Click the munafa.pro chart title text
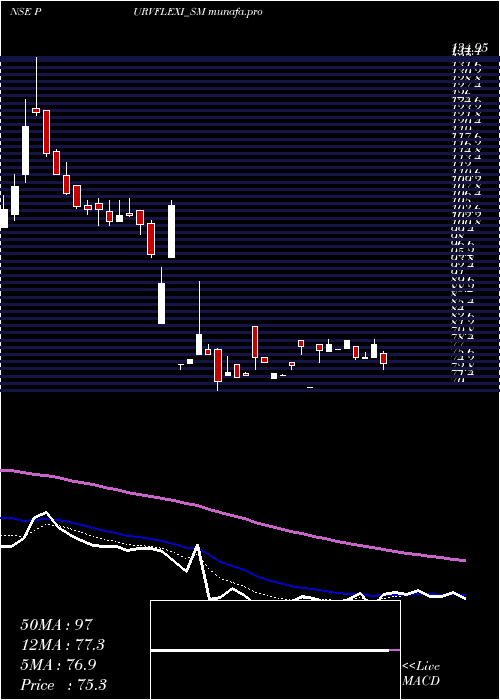This screenshot has width=500, height=700. pyautogui.click(x=235, y=12)
